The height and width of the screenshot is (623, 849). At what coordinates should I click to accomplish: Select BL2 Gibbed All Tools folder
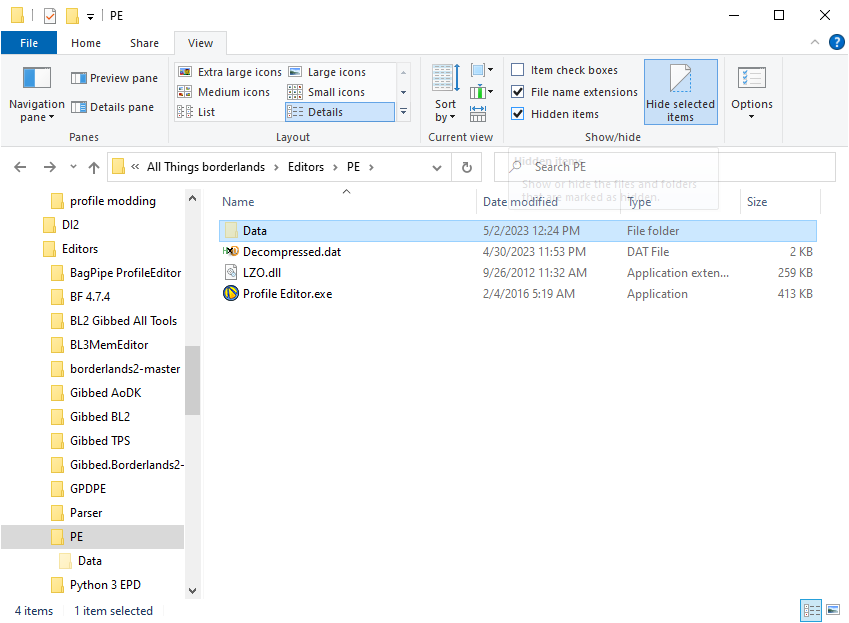pyautogui.click(x=123, y=321)
